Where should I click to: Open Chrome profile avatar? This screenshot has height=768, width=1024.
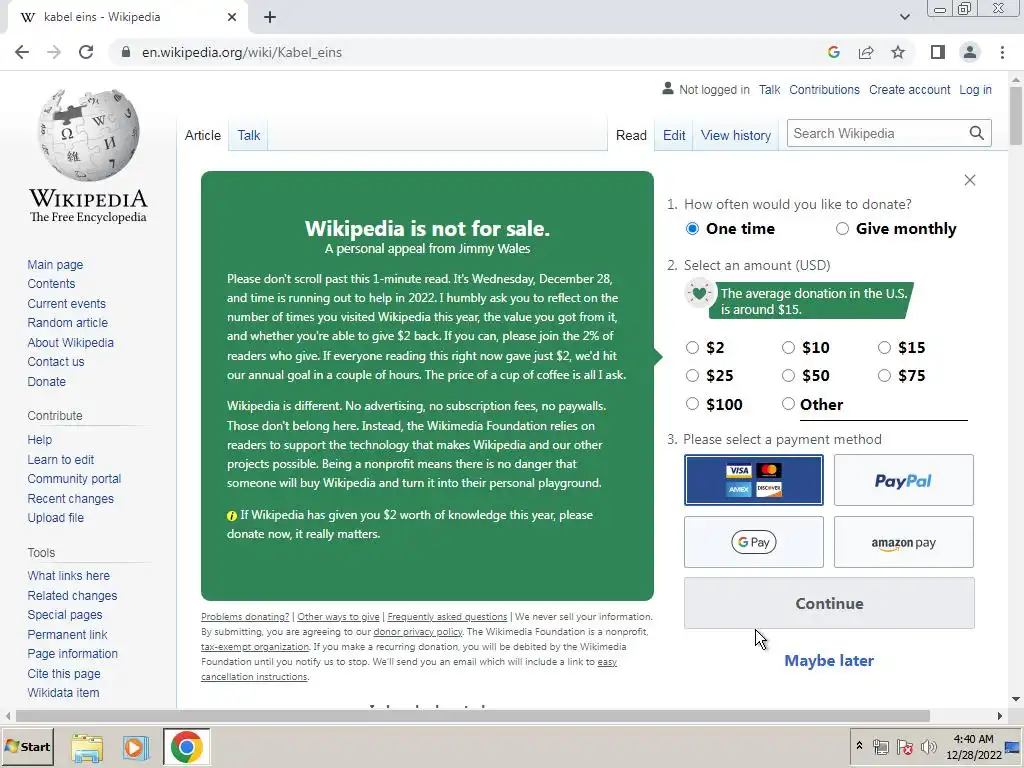click(x=970, y=52)
